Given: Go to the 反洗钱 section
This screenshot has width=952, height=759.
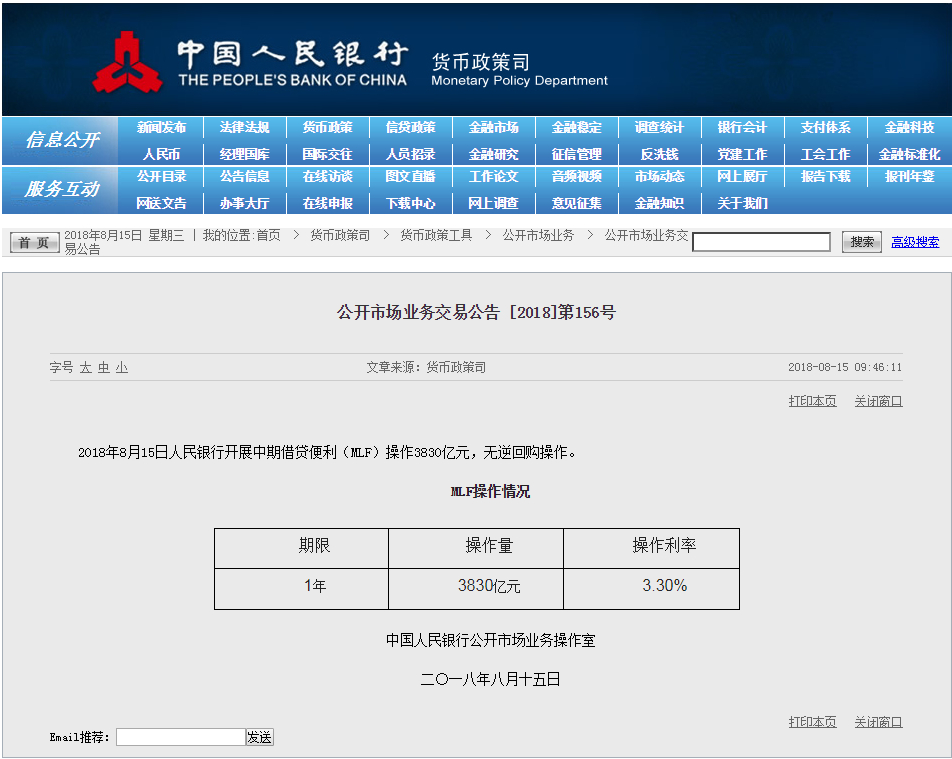Looking at the screenshot, I should pyautogui.click(x=659, y=154).
